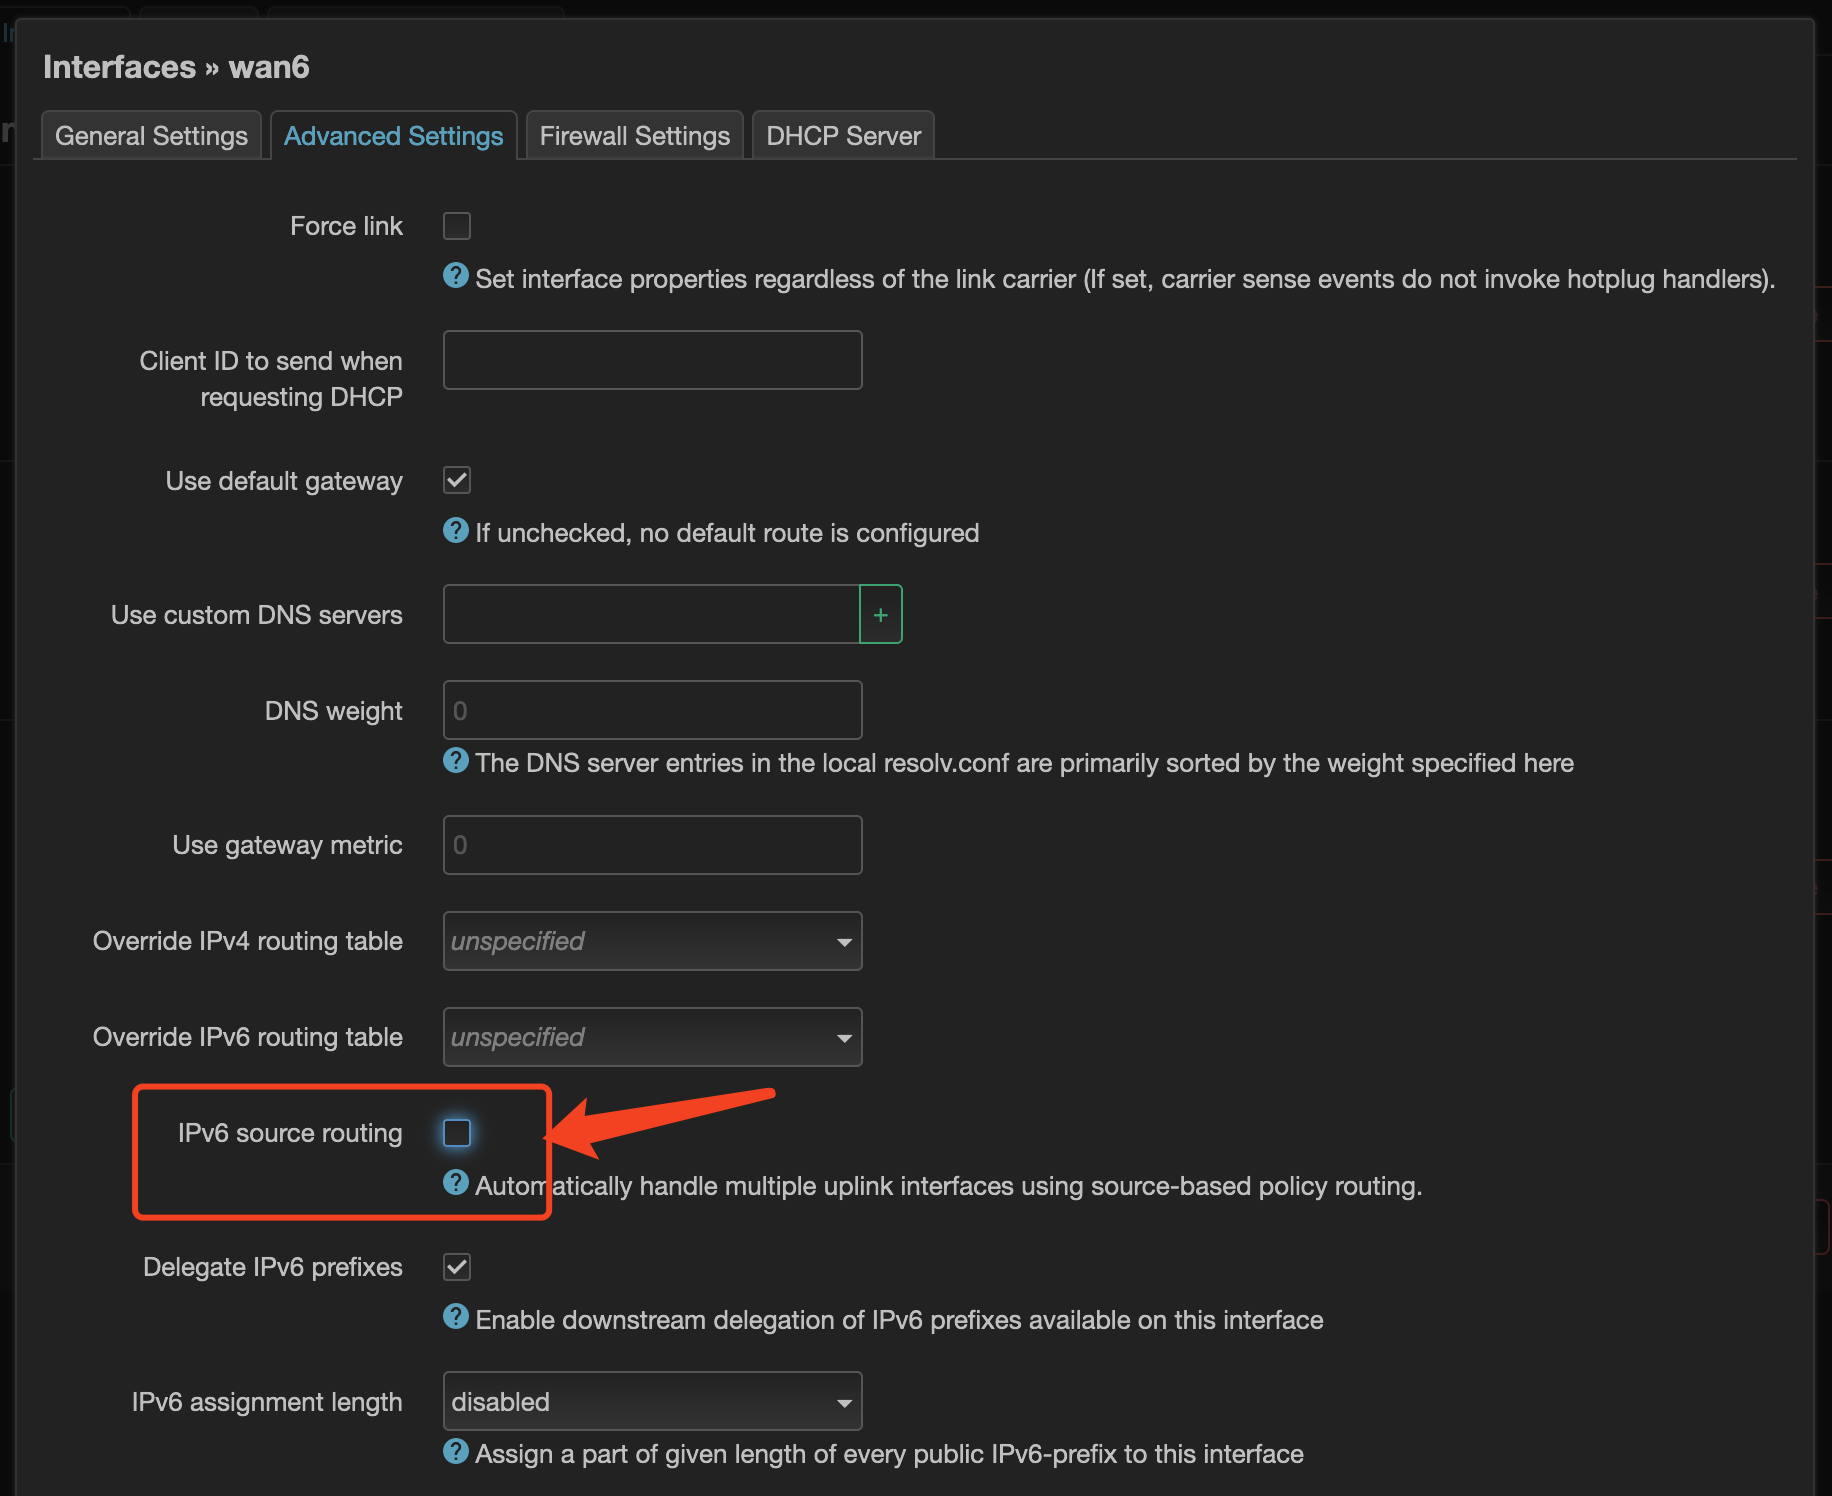Select the Advanced Settings tab
Screen dimensions: 1832x1496
click(x=393, y=136)
